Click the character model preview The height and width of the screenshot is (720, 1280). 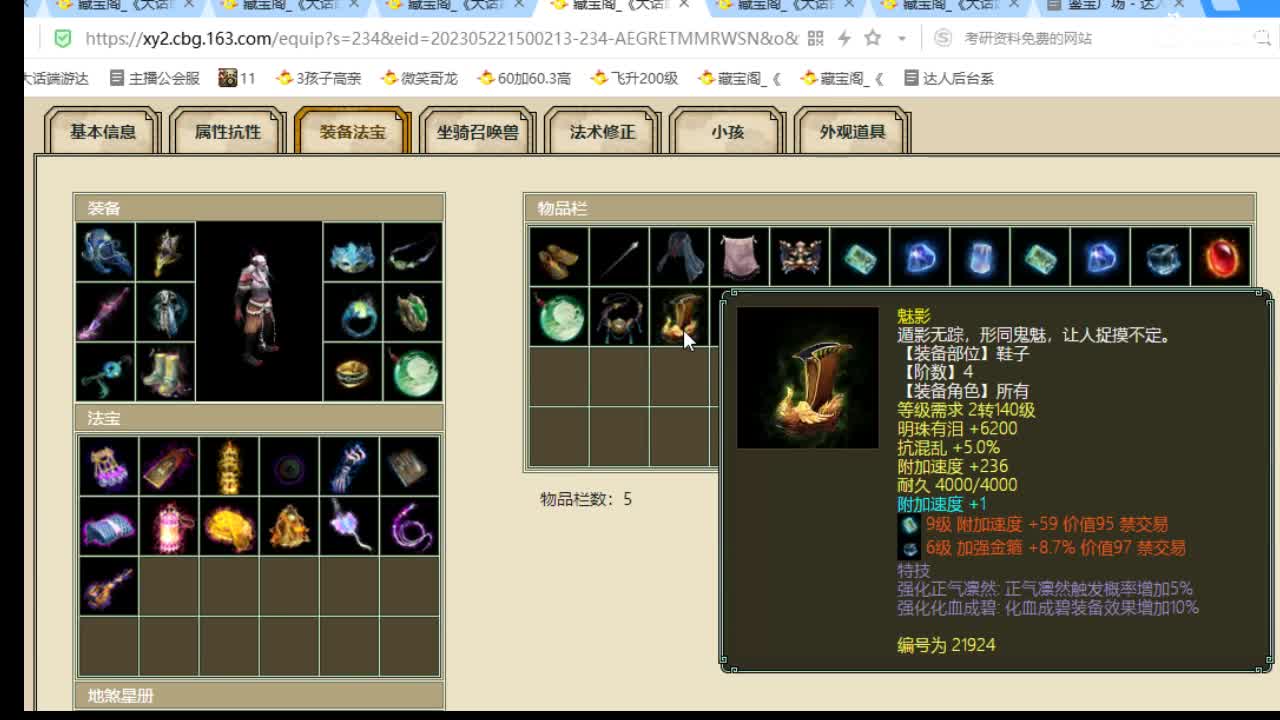[x=259, y=311]
